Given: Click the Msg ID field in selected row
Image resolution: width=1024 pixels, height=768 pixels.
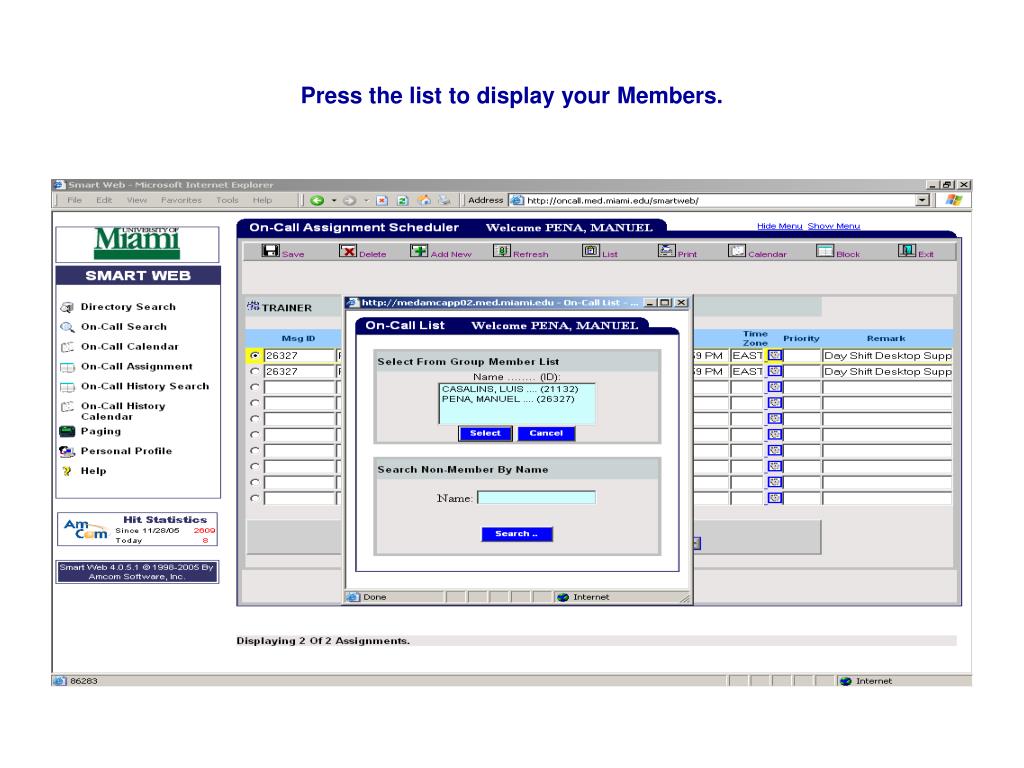Looking at the screenshot, I should [x=299, y=356].
